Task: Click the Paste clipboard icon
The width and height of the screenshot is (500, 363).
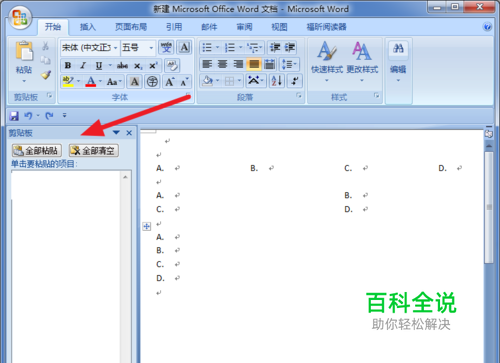Action: [24, 51]
